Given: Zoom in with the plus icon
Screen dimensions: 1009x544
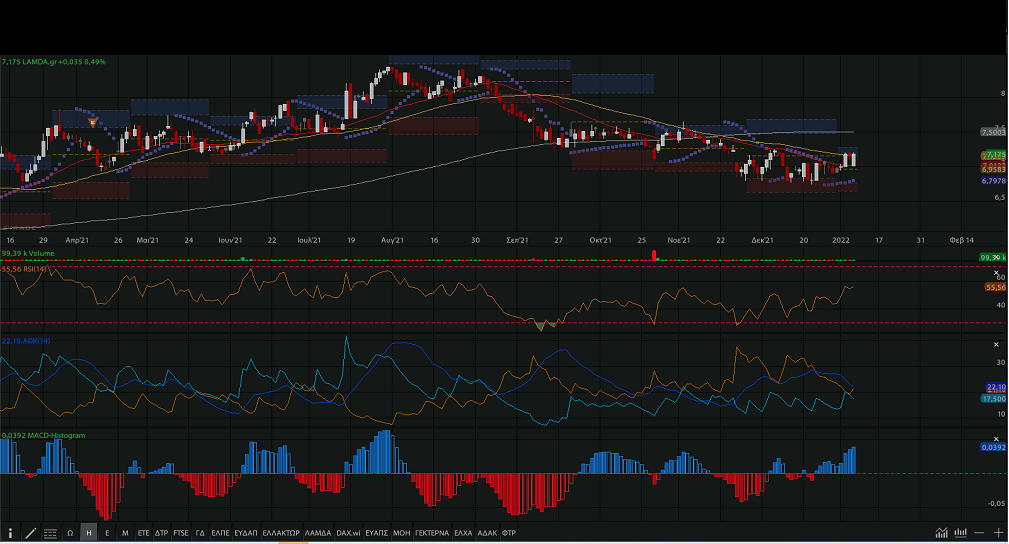Looking at the screenshot, I should tap(999, 533).
